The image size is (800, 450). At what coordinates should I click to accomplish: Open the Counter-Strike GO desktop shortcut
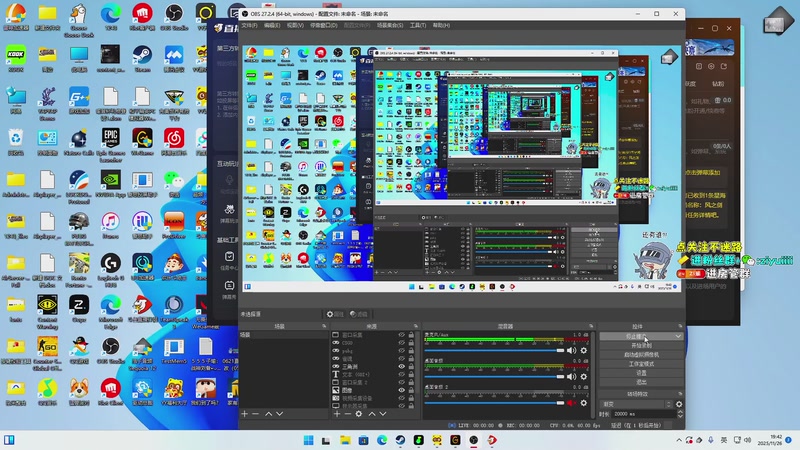coord(47,354)
